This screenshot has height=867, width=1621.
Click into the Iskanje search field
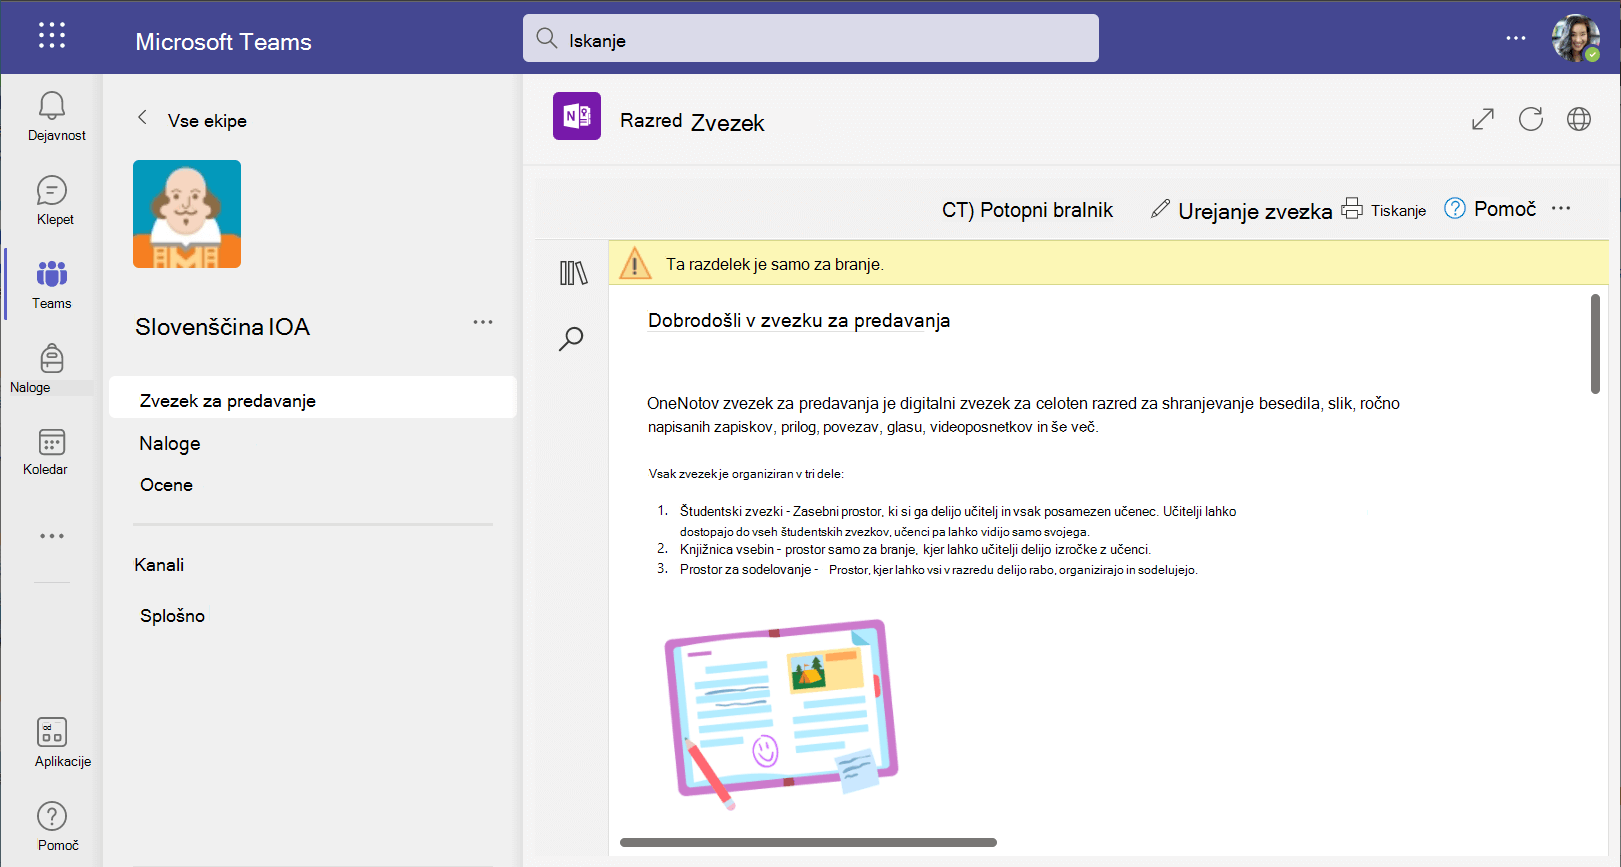click(x=811, y=38)
